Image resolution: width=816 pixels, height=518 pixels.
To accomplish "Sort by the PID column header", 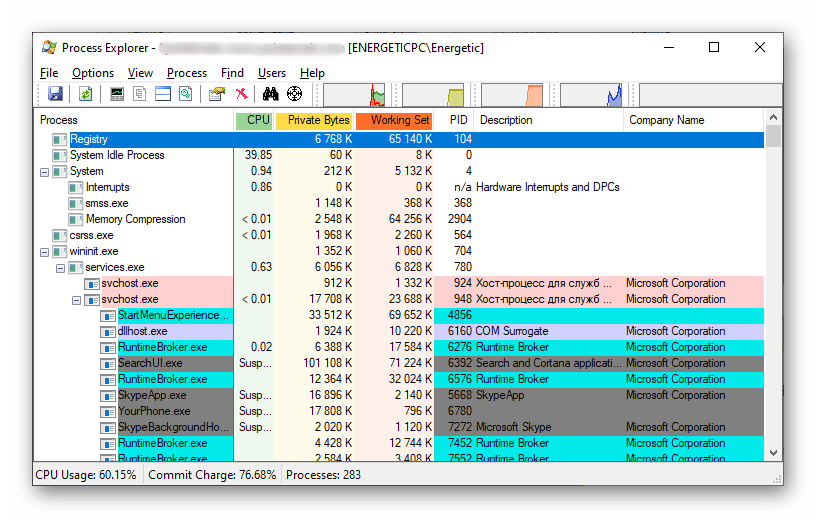I will (x=454, y=120).
